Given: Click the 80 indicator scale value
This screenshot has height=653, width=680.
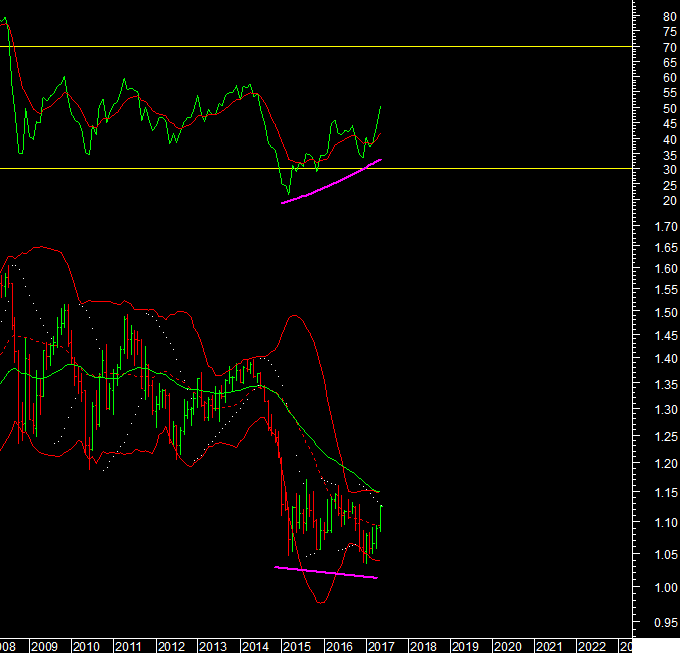Looking at the screenshot, I should [x=670, y=16].
